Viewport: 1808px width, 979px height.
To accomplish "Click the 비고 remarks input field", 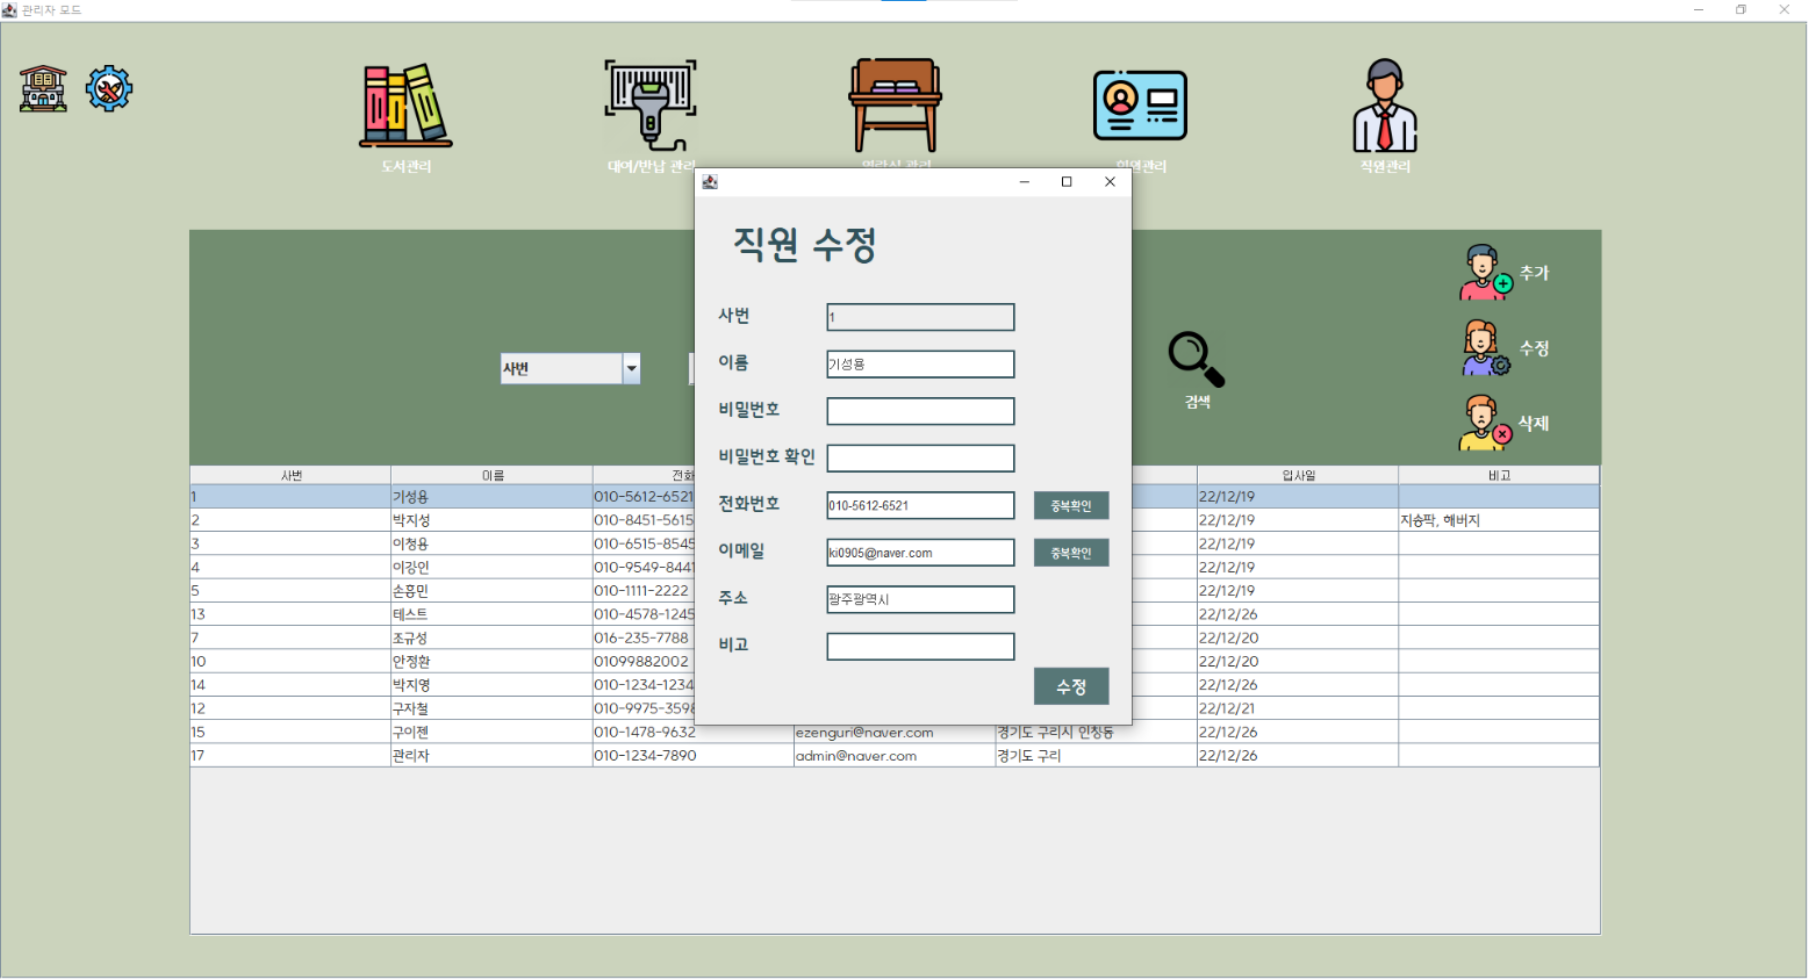I will click(918, 645).
